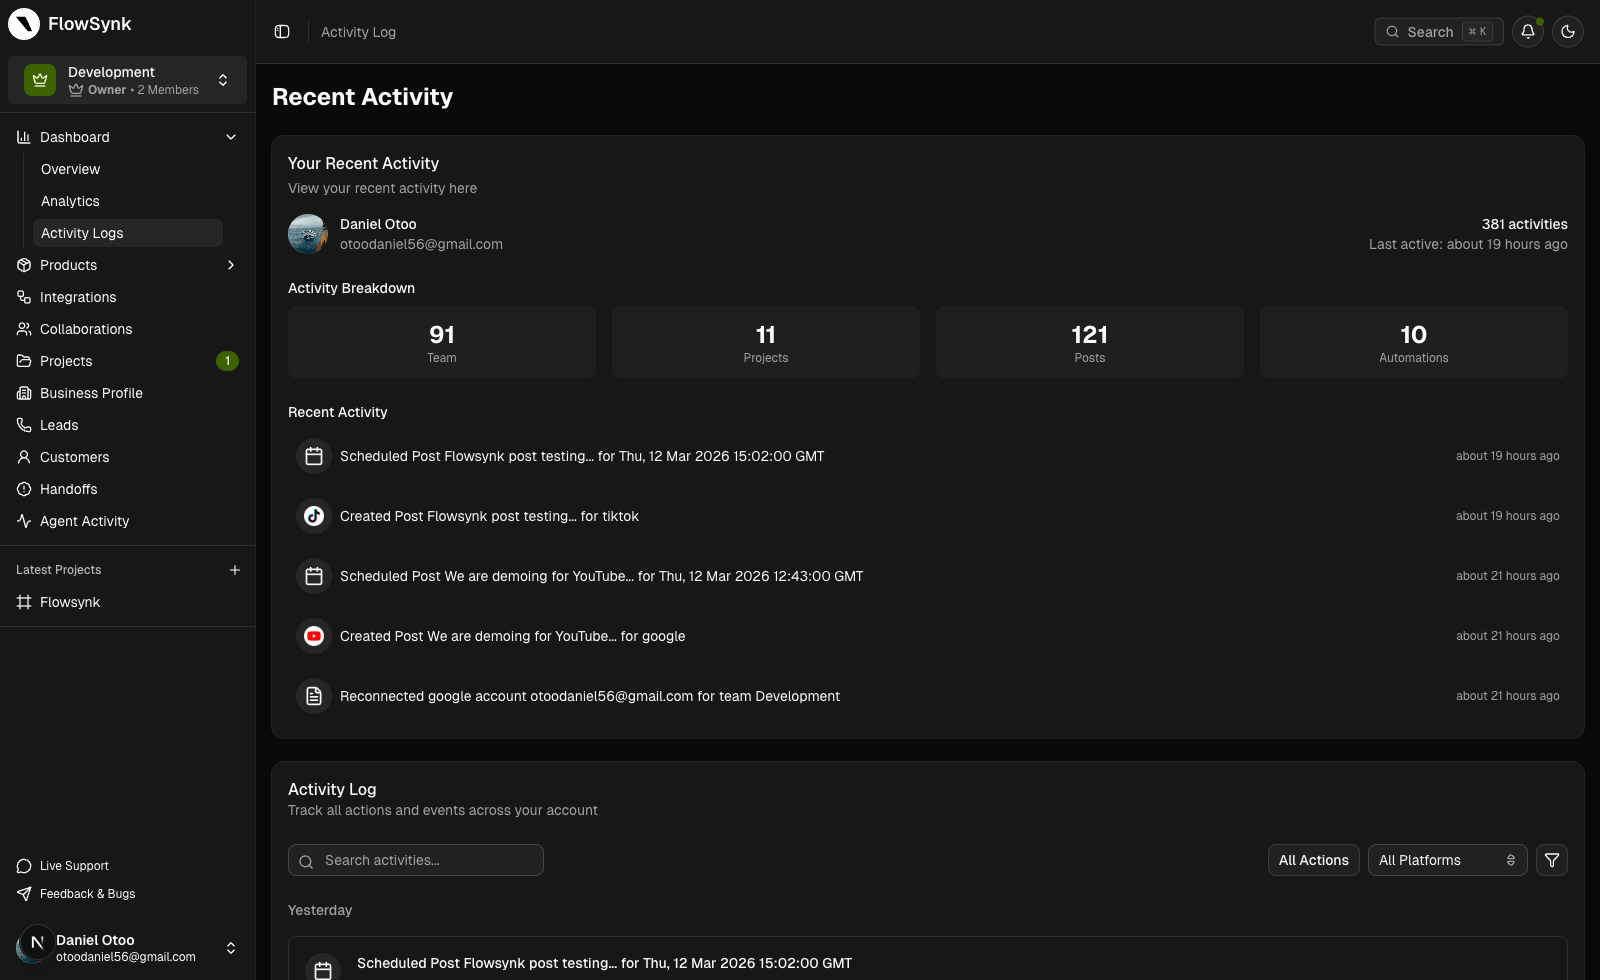
Task: Collapse the Dashboard section chevron
Action: point(231,137)
